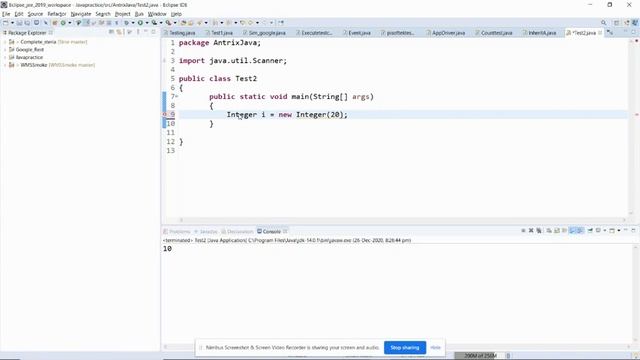Open the Coverage dropdown arrow
This screenshot has width=640, height=360.
(x=161, y=23)
